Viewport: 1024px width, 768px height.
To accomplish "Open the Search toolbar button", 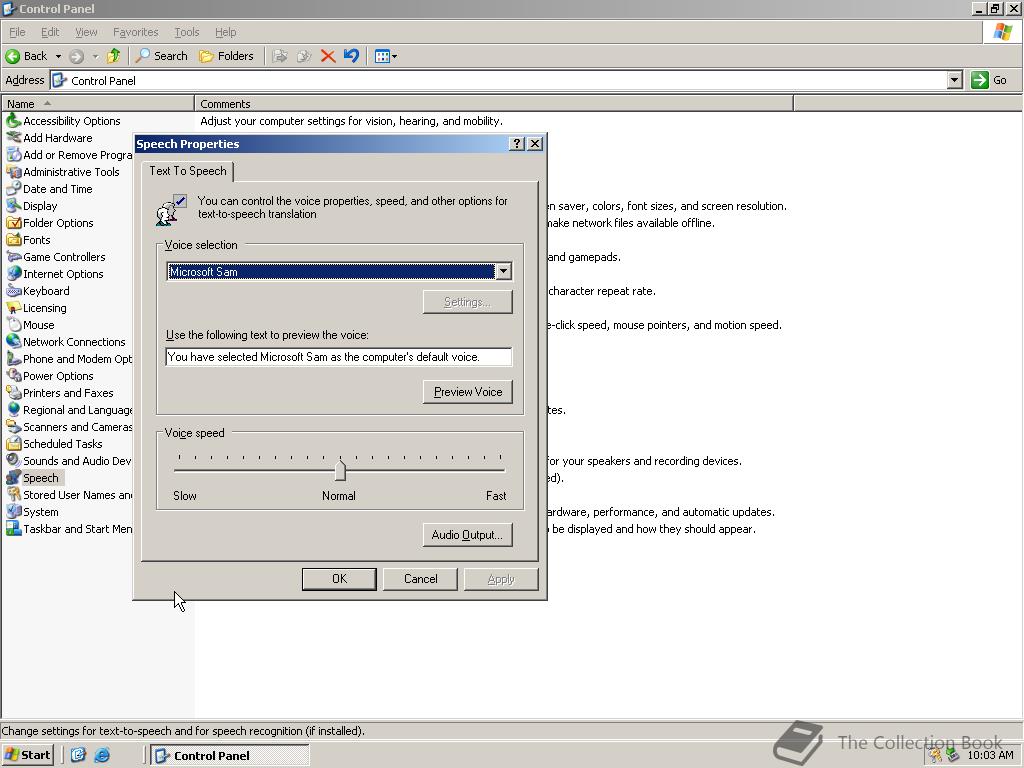I will (x=161, y=56).
